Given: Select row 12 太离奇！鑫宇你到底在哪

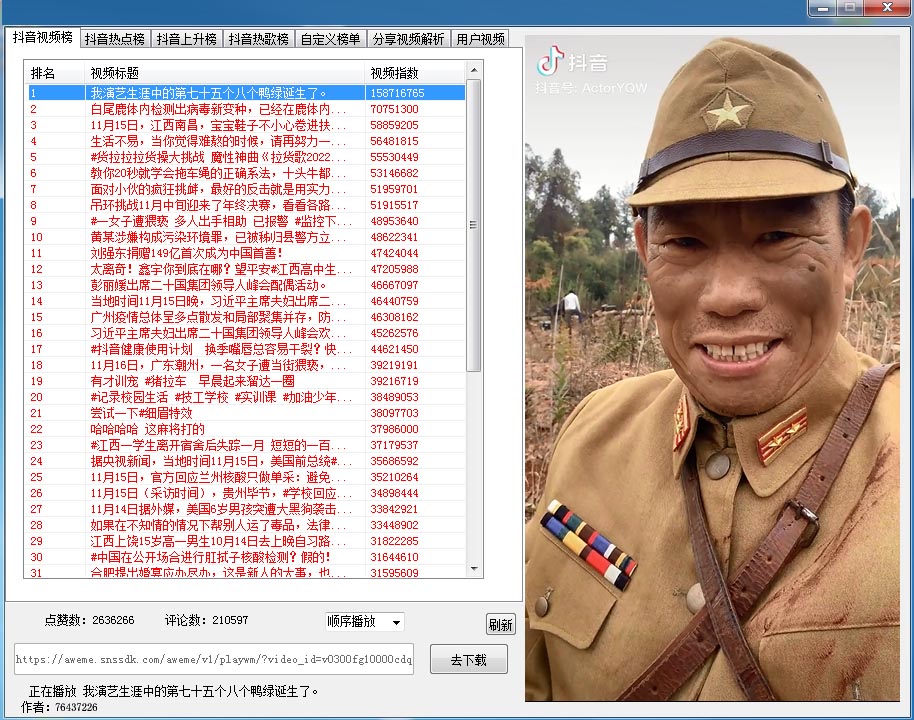Looking at the screenshot, I should coord(247,269).
